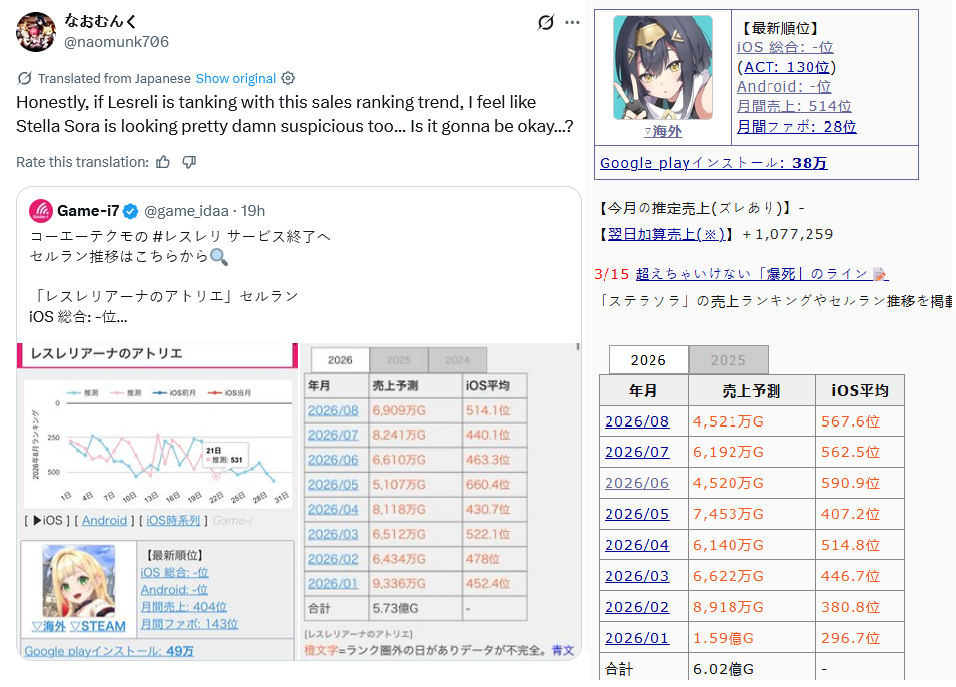Click Game-i7 verified badge
This screenshot has width=956, height=687.
[x=130, y=212]
